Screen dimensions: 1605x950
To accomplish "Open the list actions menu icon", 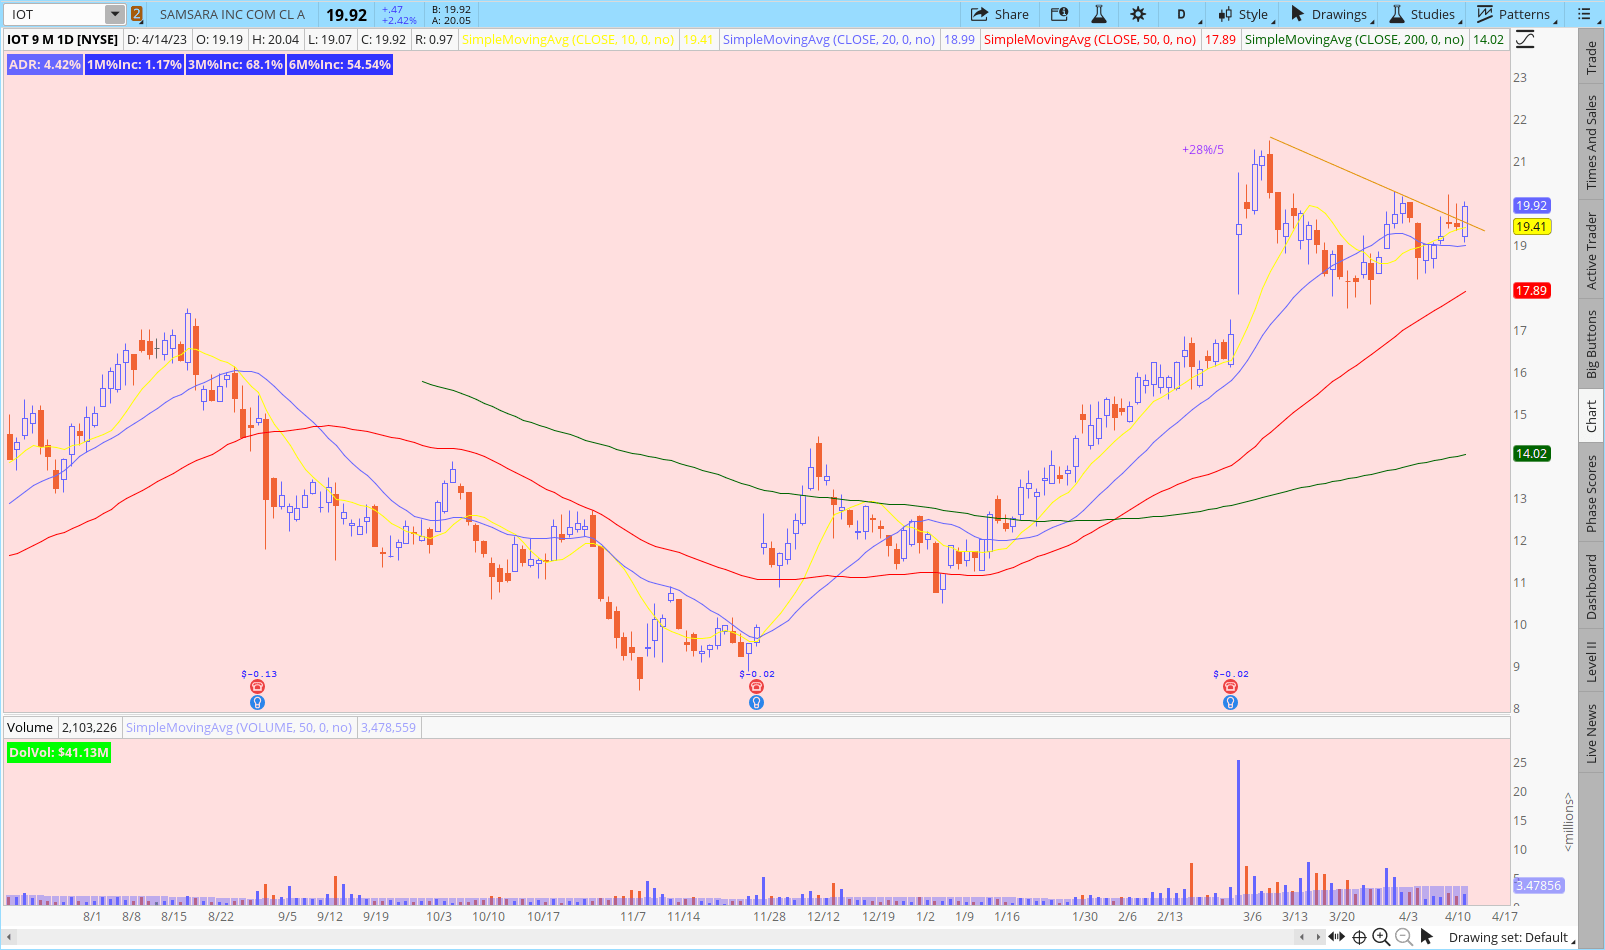I will point(1584,14).
